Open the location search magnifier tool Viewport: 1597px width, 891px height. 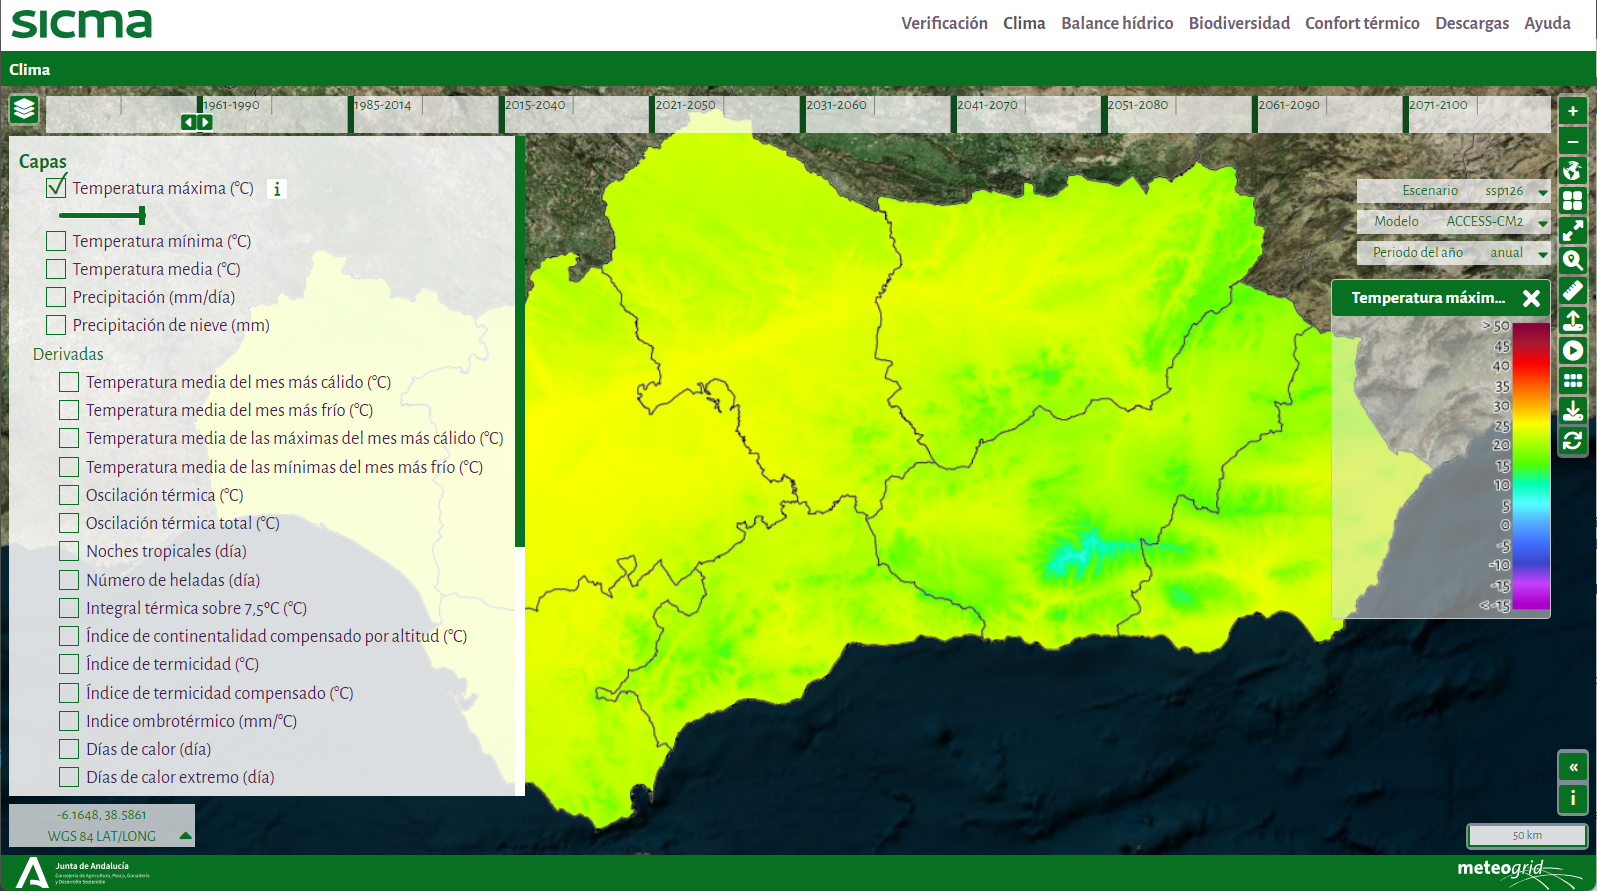[x=1573, y=261]
